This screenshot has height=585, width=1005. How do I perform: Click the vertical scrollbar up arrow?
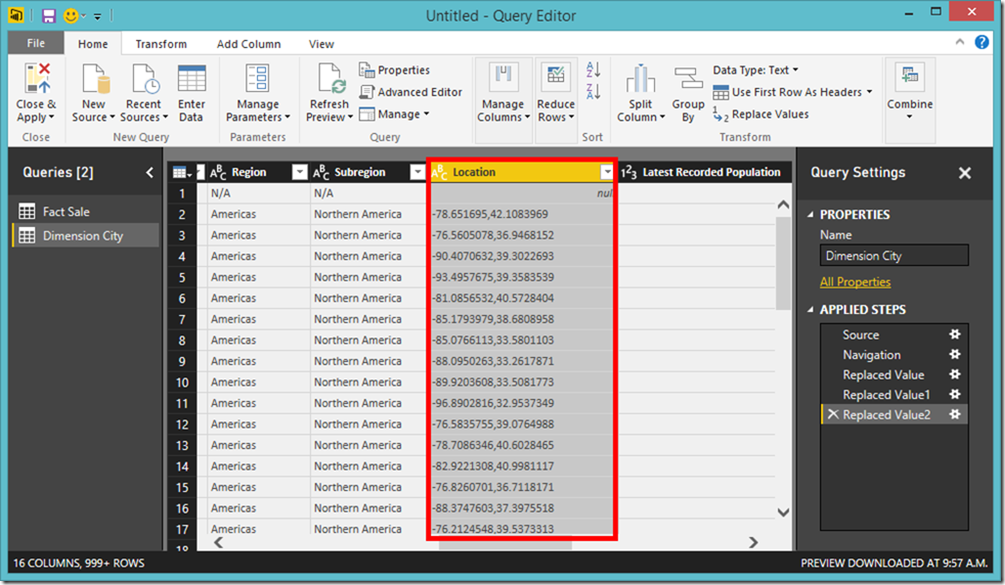tap(783, 205)
